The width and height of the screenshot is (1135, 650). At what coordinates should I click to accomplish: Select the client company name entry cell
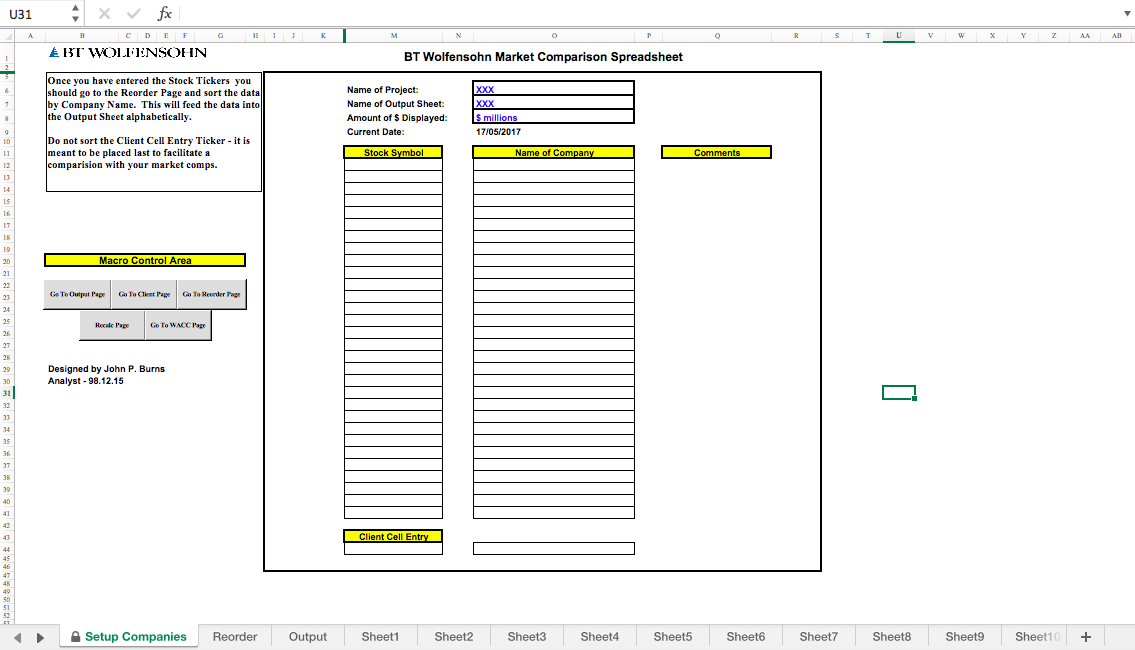[x=554, y=549]
